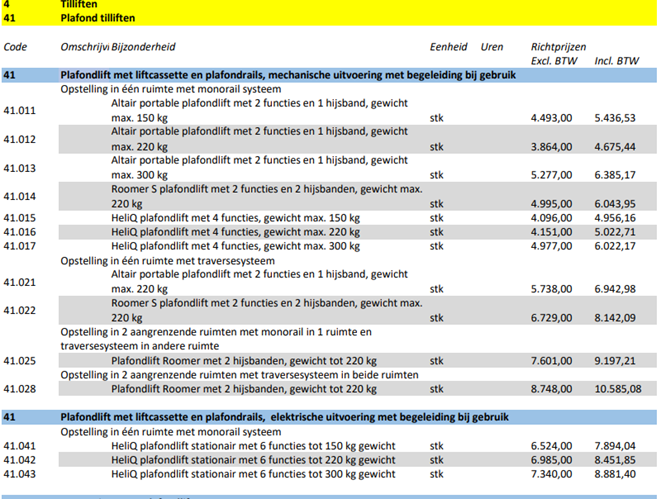
Task: Select price 3.864,00
Action: (551, 147)
